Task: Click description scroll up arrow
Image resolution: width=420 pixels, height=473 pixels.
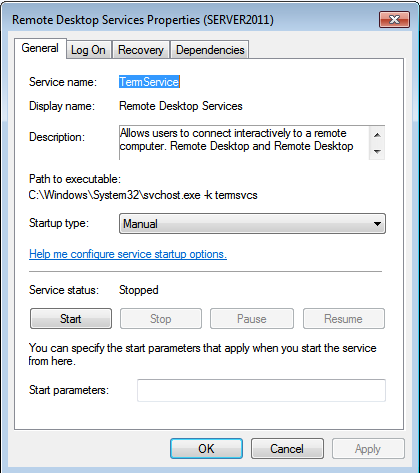Action: point(377,135)
